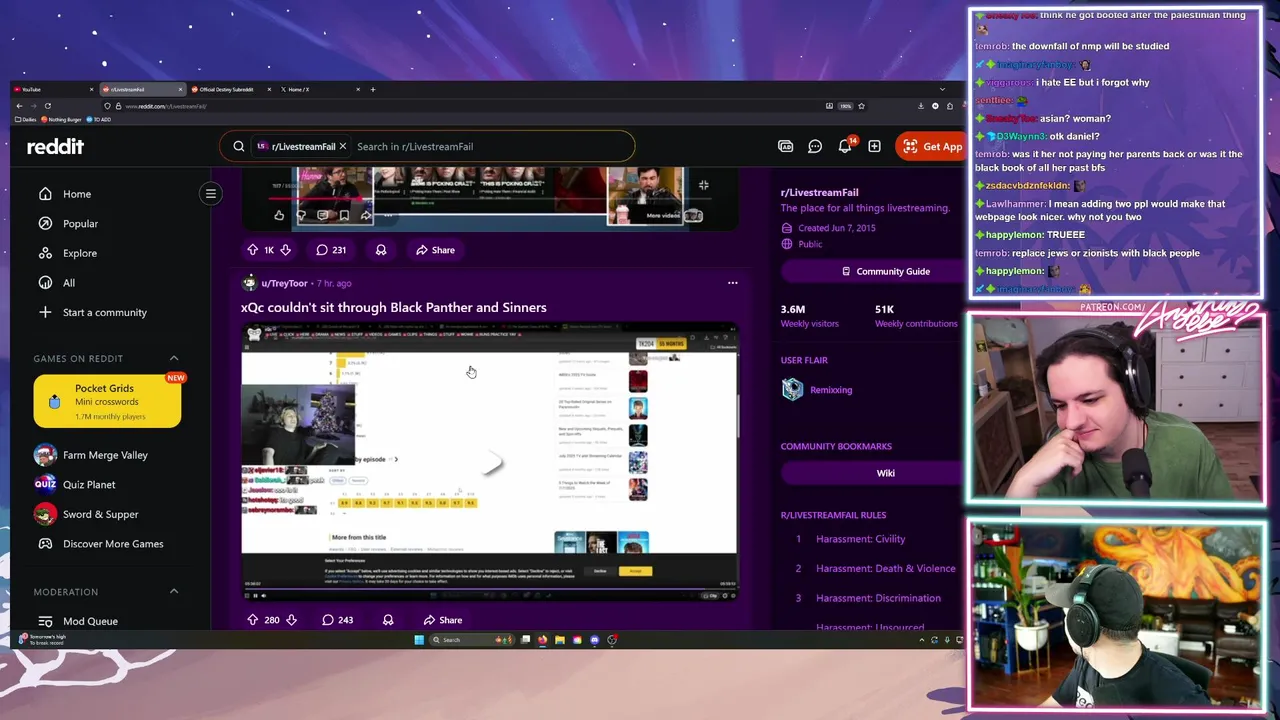
Task: Collapse the Moderation section
Action: (173, 592)
